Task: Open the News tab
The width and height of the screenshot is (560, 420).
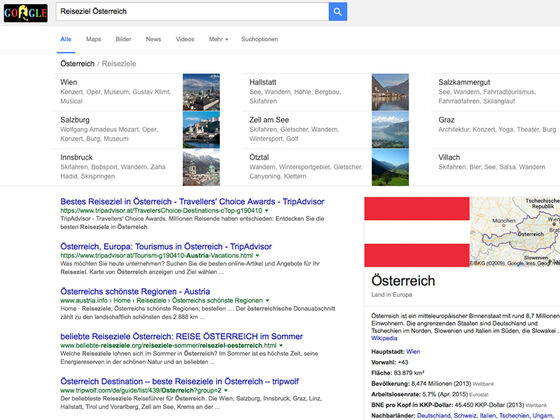Action: click(x=153, y=39)
